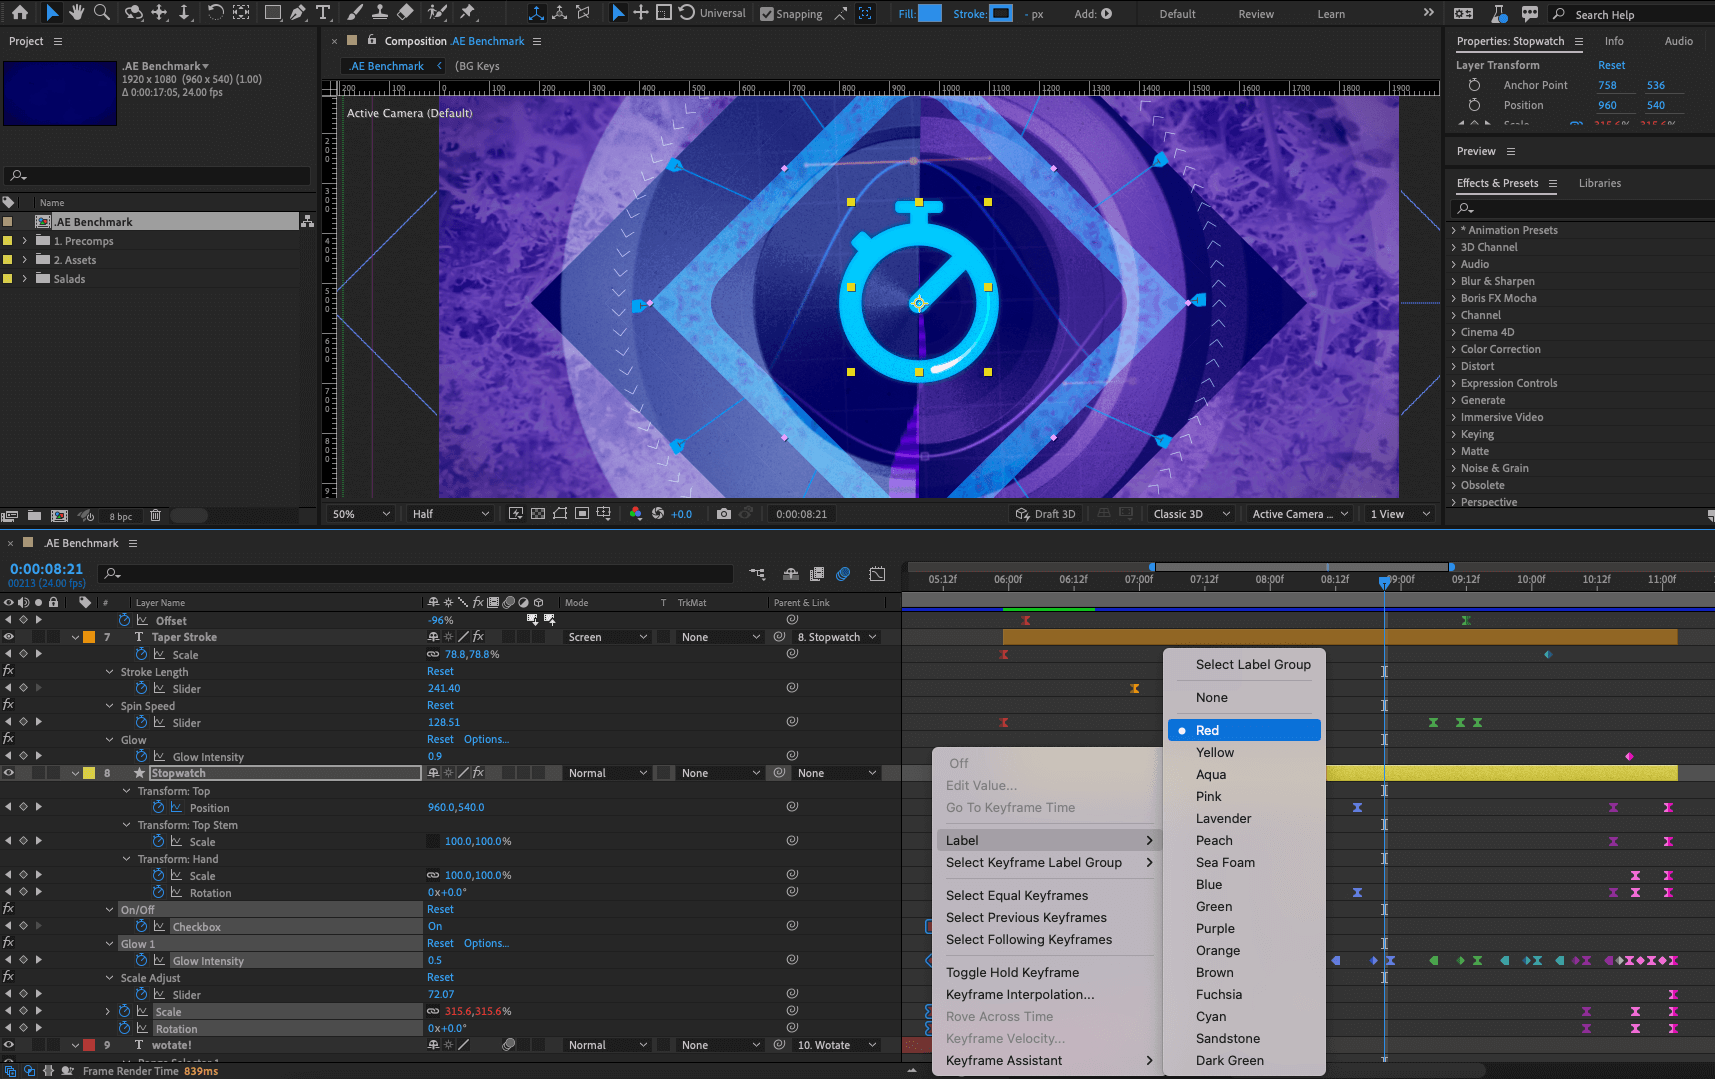
Task: Reset the Layer Transform properties
Action: 1611,65
